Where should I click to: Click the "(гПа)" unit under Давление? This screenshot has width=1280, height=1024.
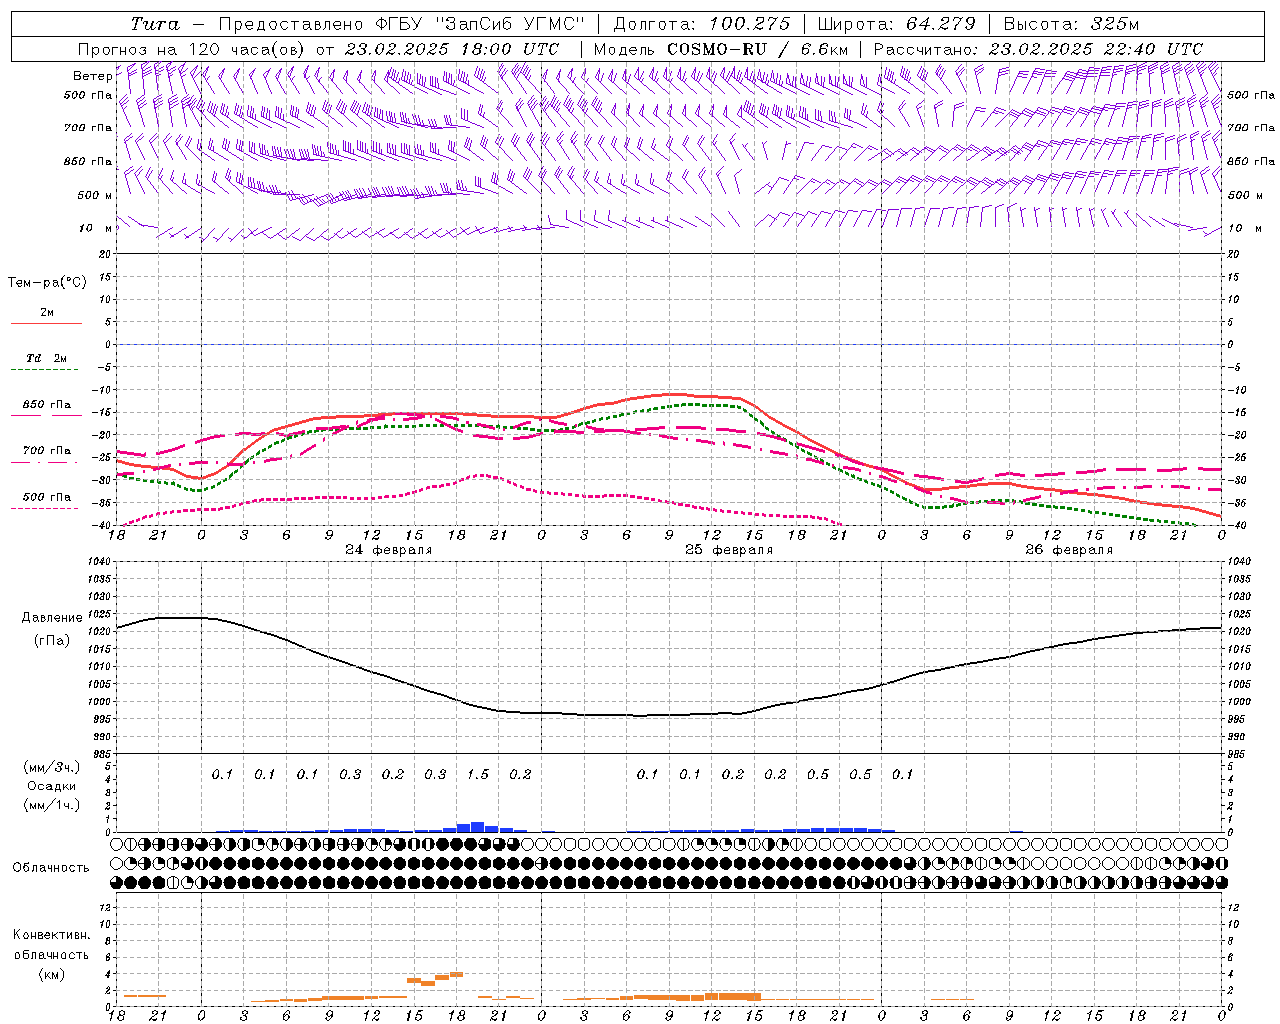(52, 641)
